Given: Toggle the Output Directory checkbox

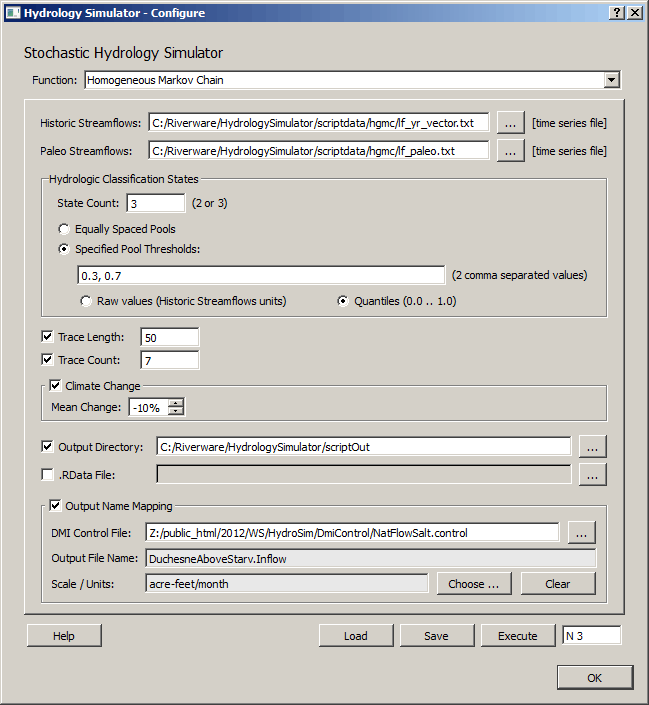Looking at the screenshot, I should point(47,446).
